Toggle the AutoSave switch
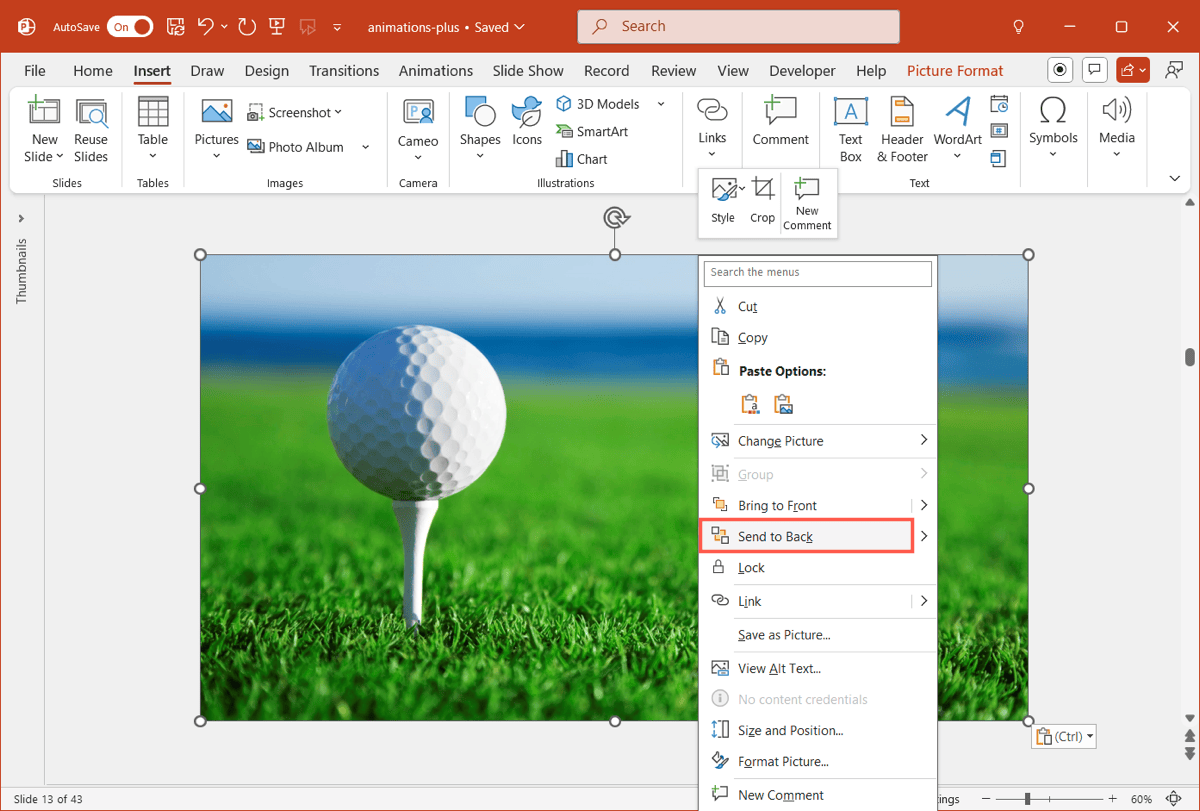Screen dimensions: 1200x811 (x=130, y=27)
